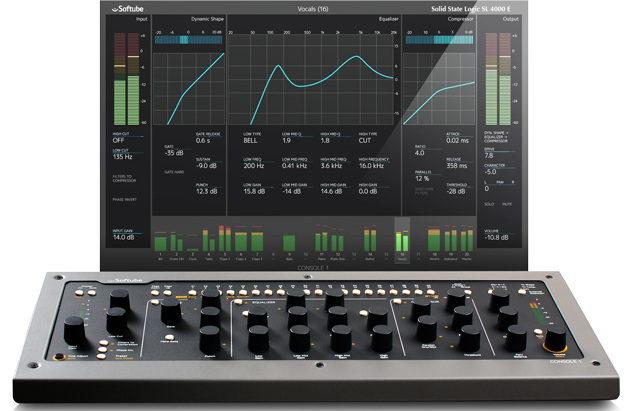The height and width of the screenshot is (411, 630).
Task: Select channel 14 Guitar in the meter strip
Action: click(370, 243)
